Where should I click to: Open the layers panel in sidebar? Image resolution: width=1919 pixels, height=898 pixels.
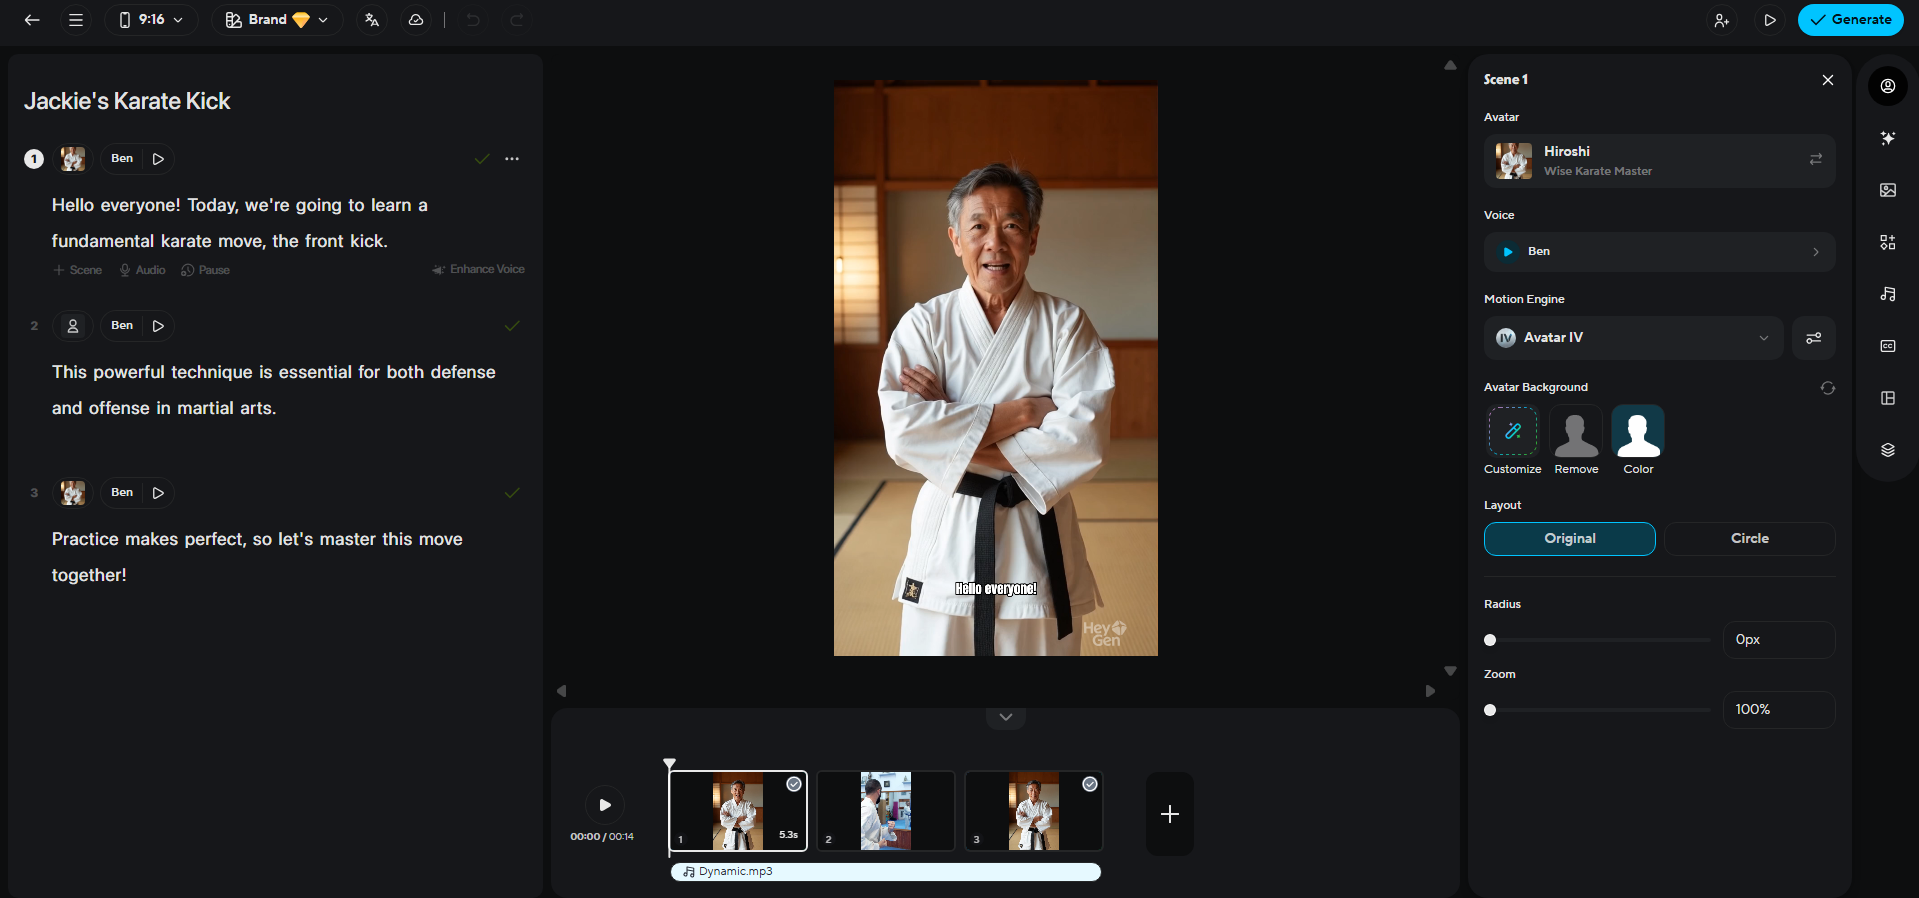pyautogui.click(x=1888, y=450)
